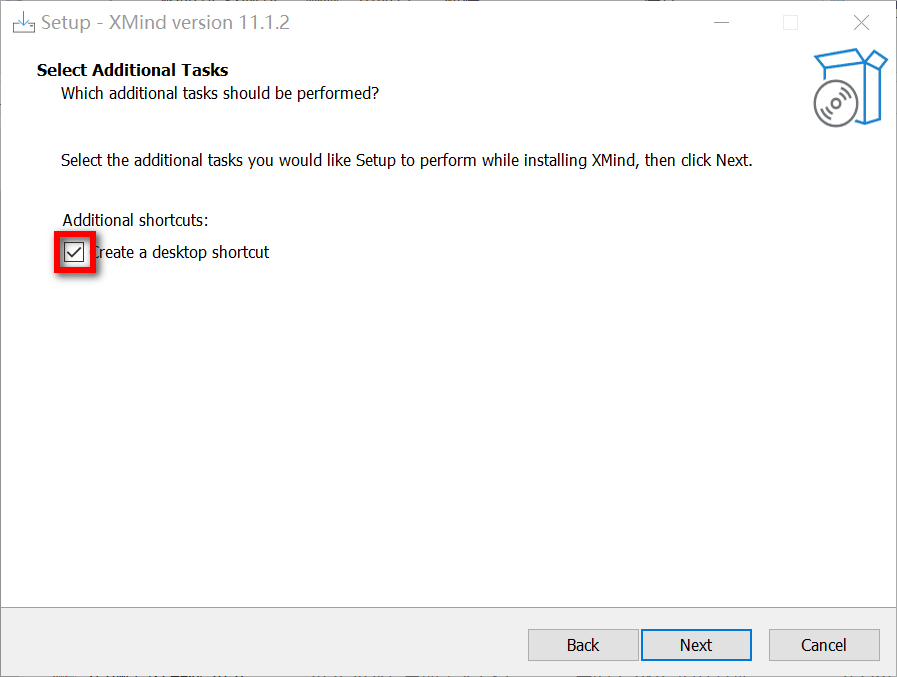Return to previous step with Back
The height and width of the screenshot is (677, 897).
[583, 645]
